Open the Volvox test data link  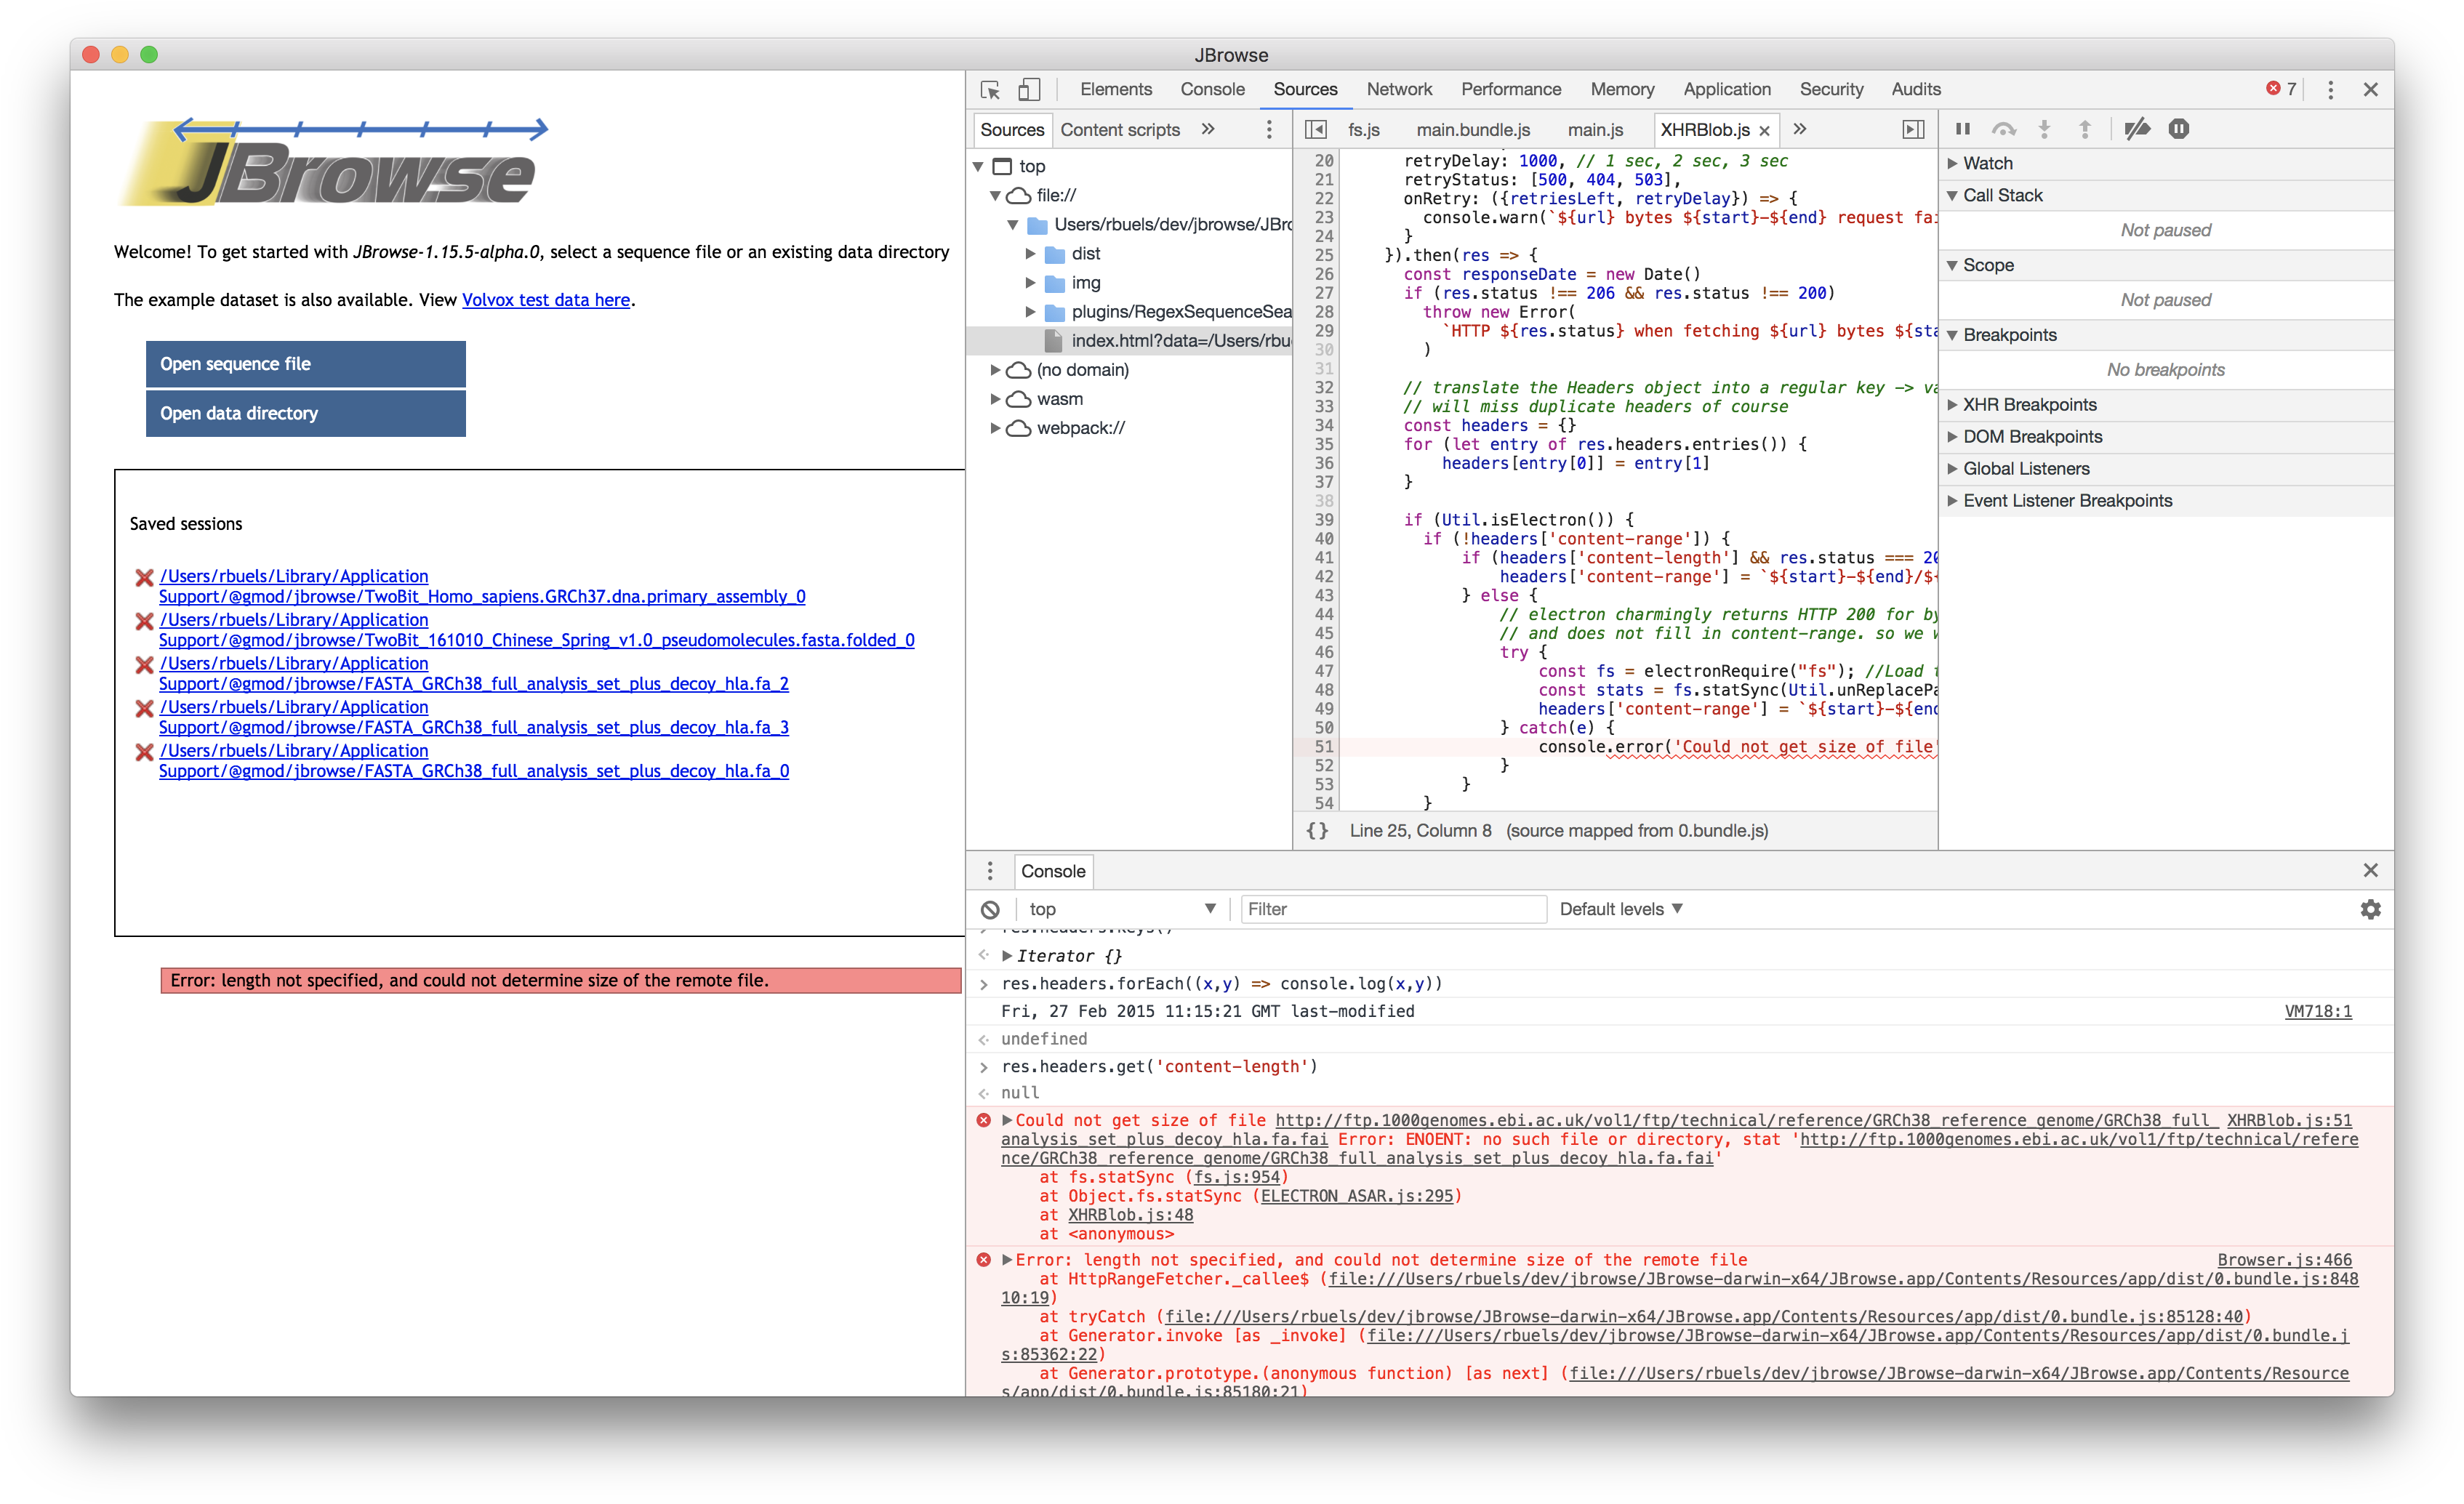tap(545, 300)
